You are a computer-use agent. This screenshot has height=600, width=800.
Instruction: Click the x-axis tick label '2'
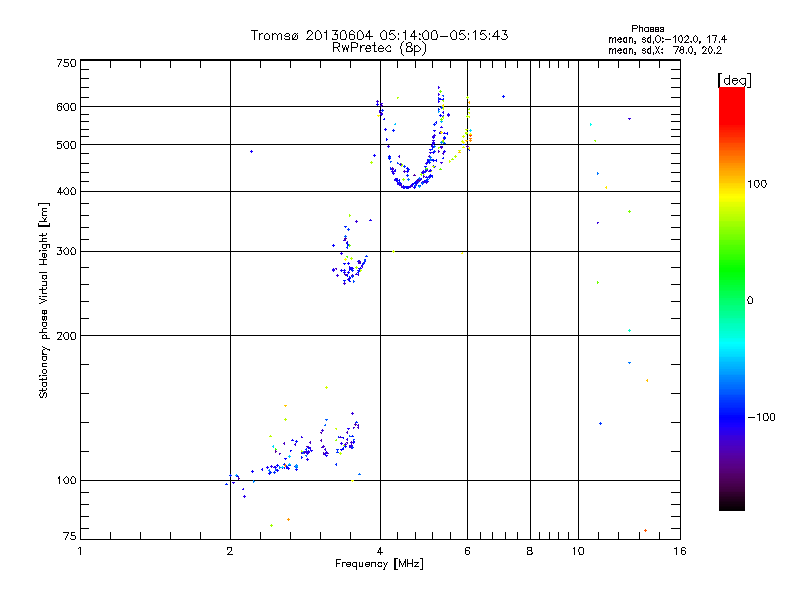(230, 551)
